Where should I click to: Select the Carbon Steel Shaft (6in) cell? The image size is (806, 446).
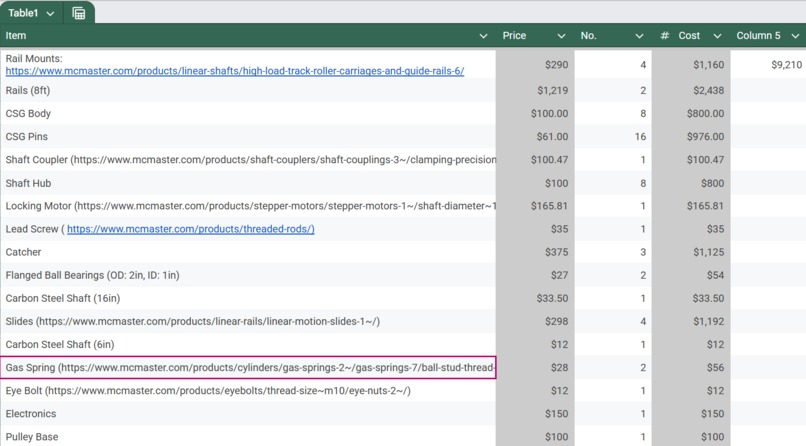click(x=248, y=345)
